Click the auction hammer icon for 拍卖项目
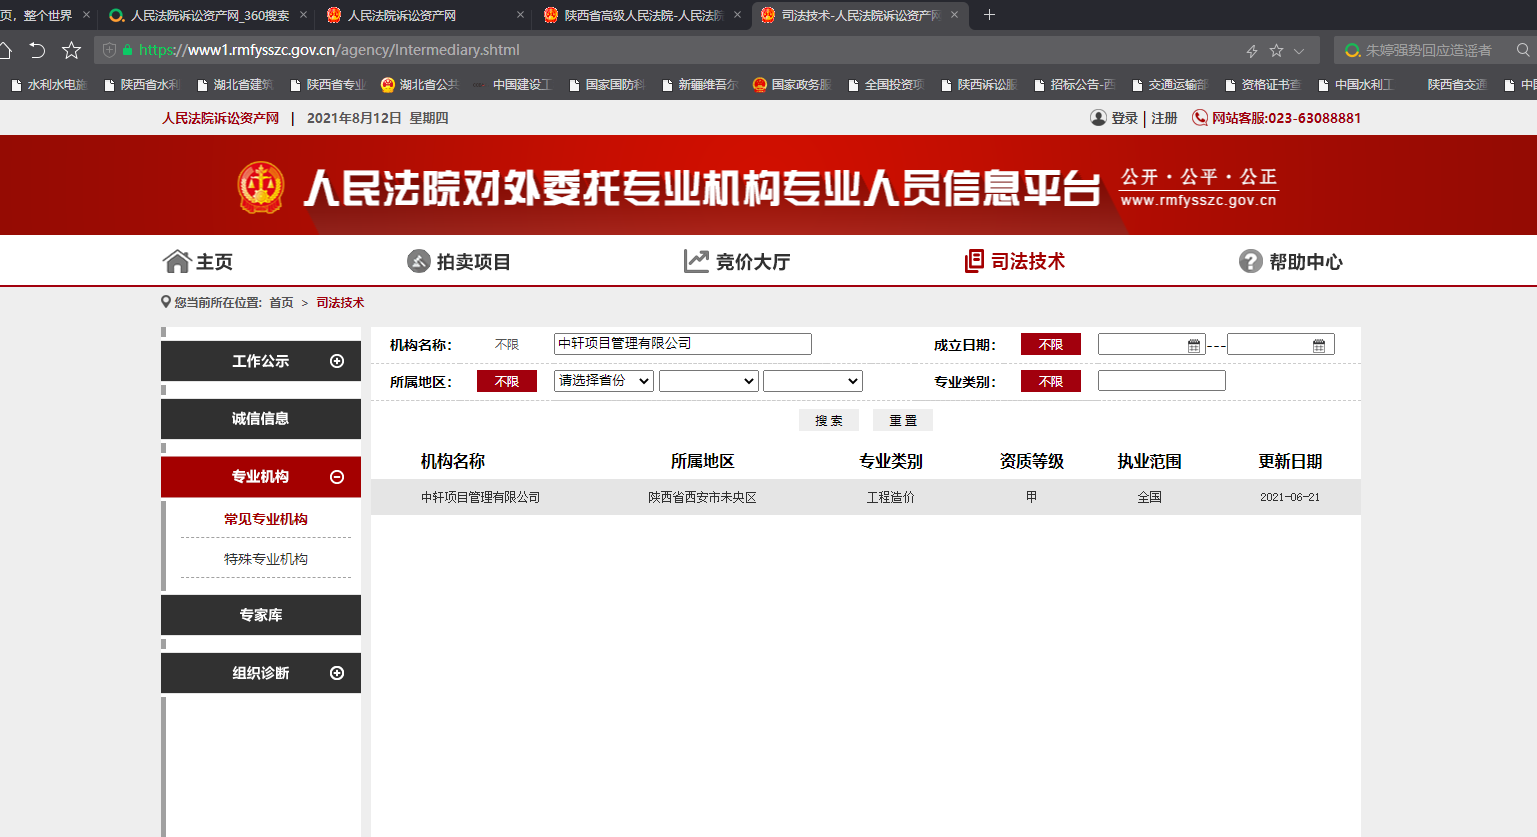This screenshot has height=837, width=1537. point(418,261)
